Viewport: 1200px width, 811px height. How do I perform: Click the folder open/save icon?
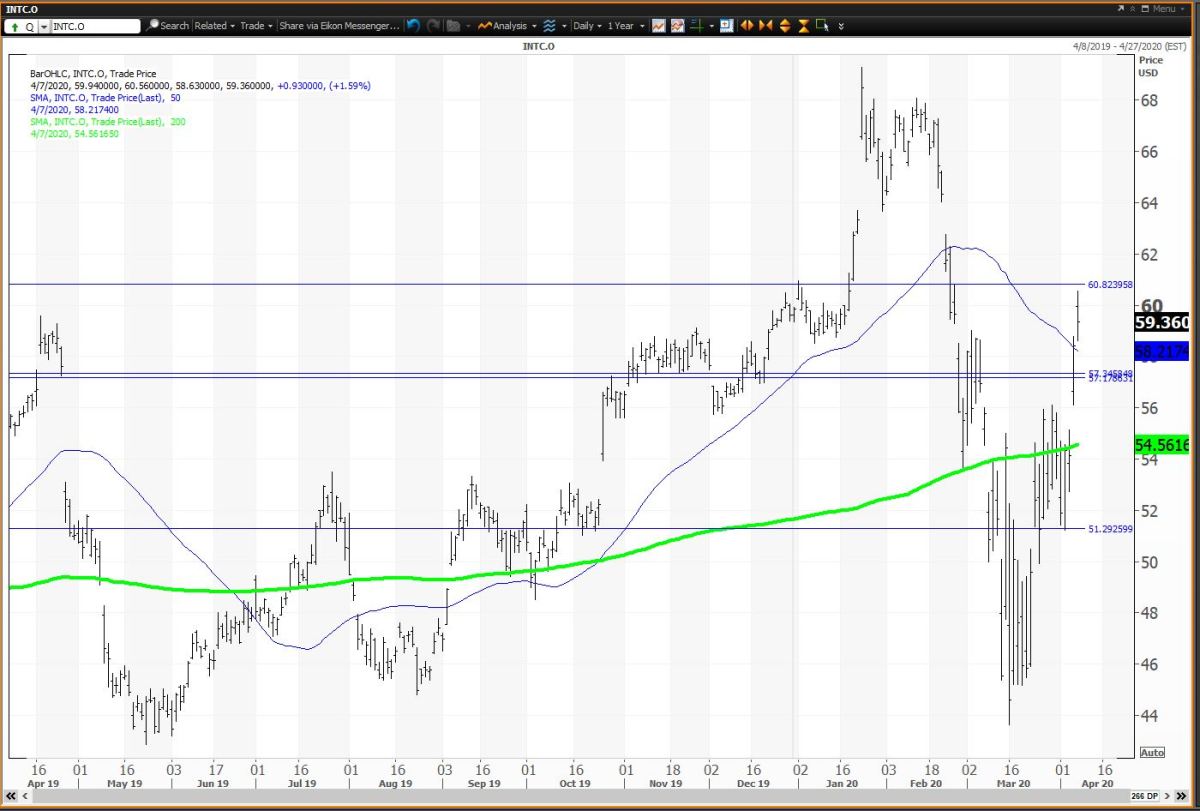(453, 25)
